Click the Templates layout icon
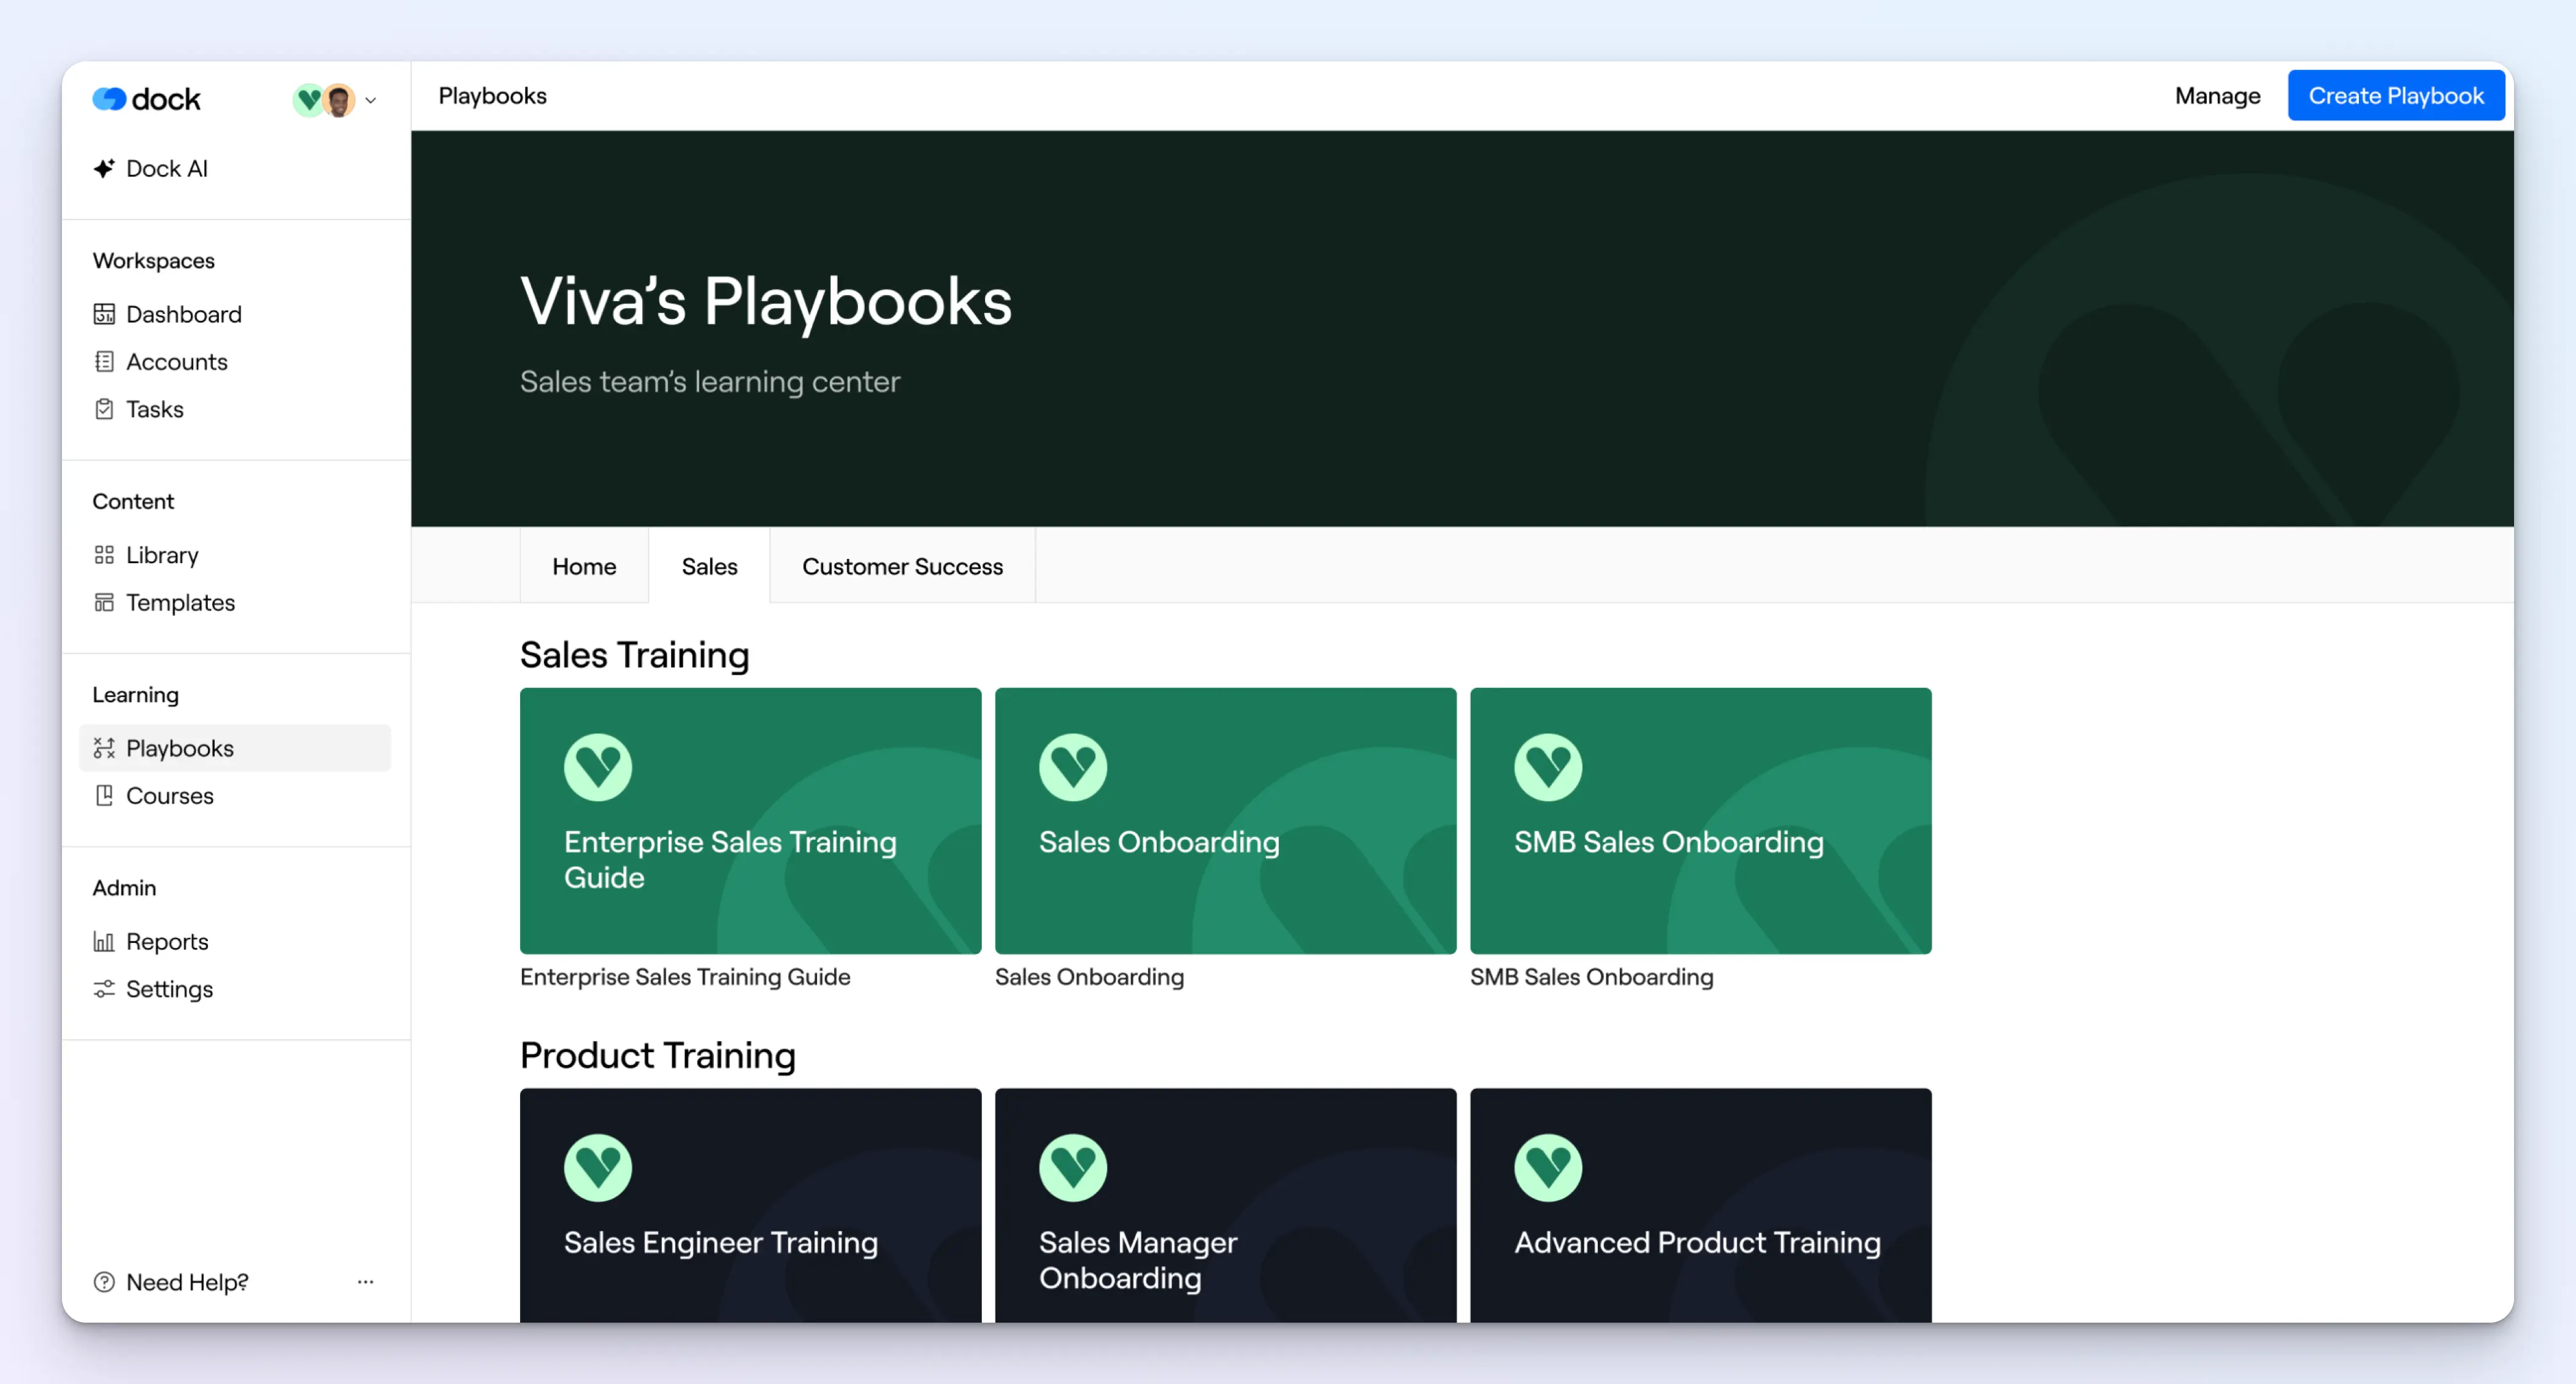This screenshot has width=2576, height=1384. coord(104,602)
